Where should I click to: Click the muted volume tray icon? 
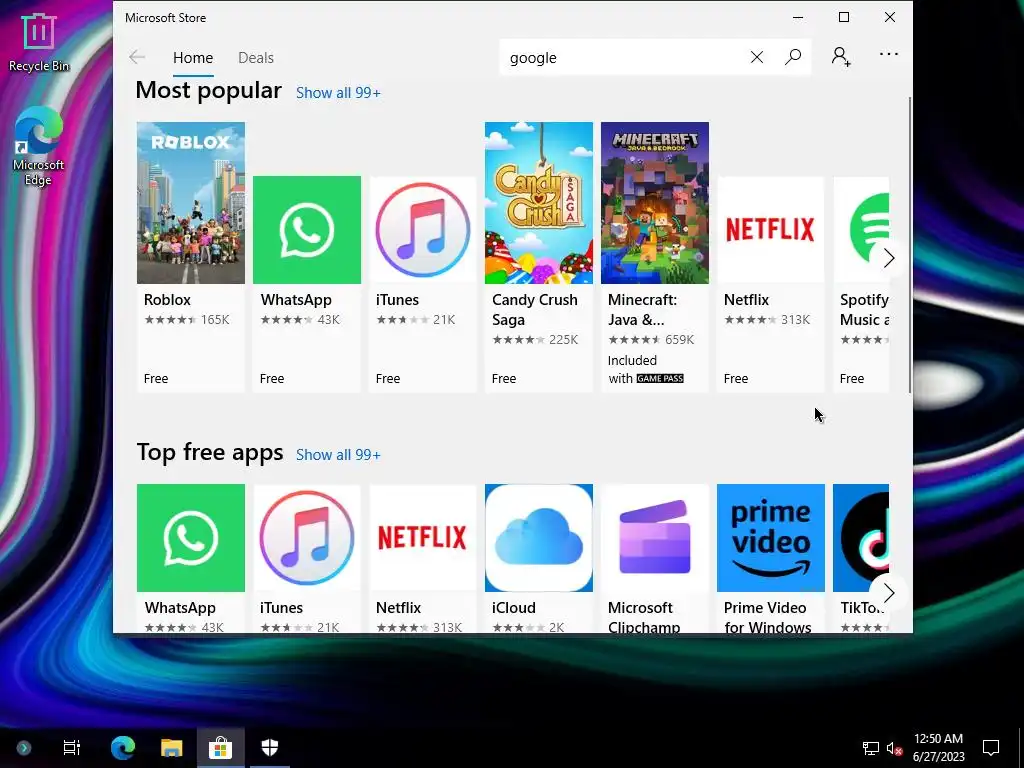tap(894, 748)
